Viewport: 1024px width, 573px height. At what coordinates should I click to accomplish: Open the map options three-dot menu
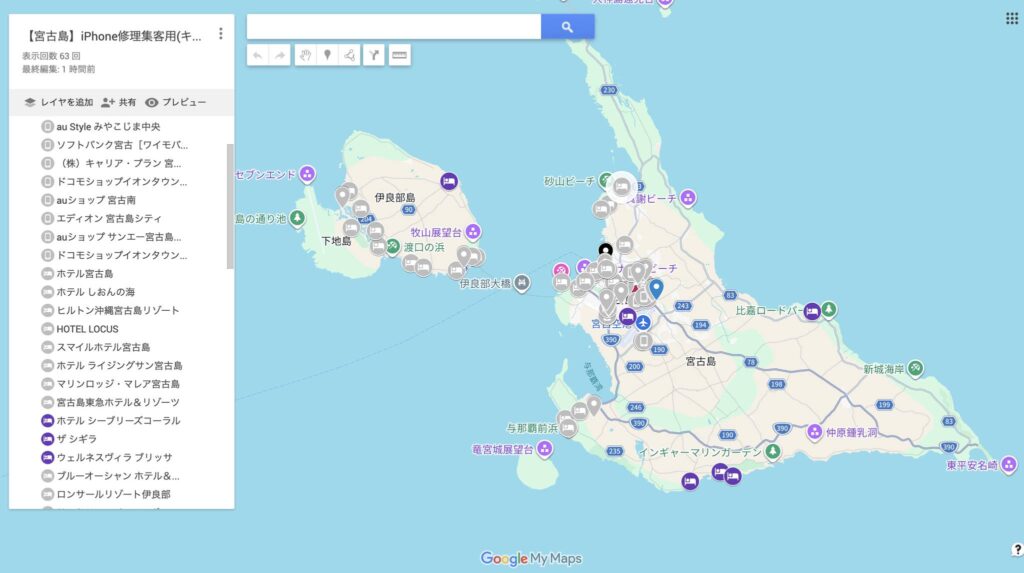220,34
